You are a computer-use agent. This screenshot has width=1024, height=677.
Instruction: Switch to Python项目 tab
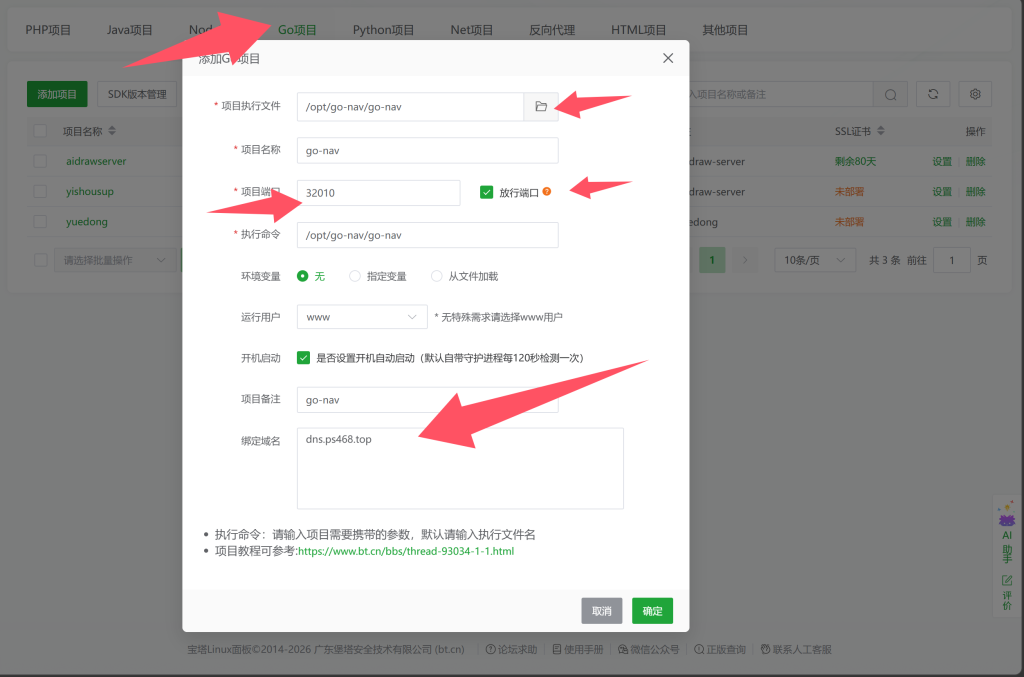coord(383,30)
